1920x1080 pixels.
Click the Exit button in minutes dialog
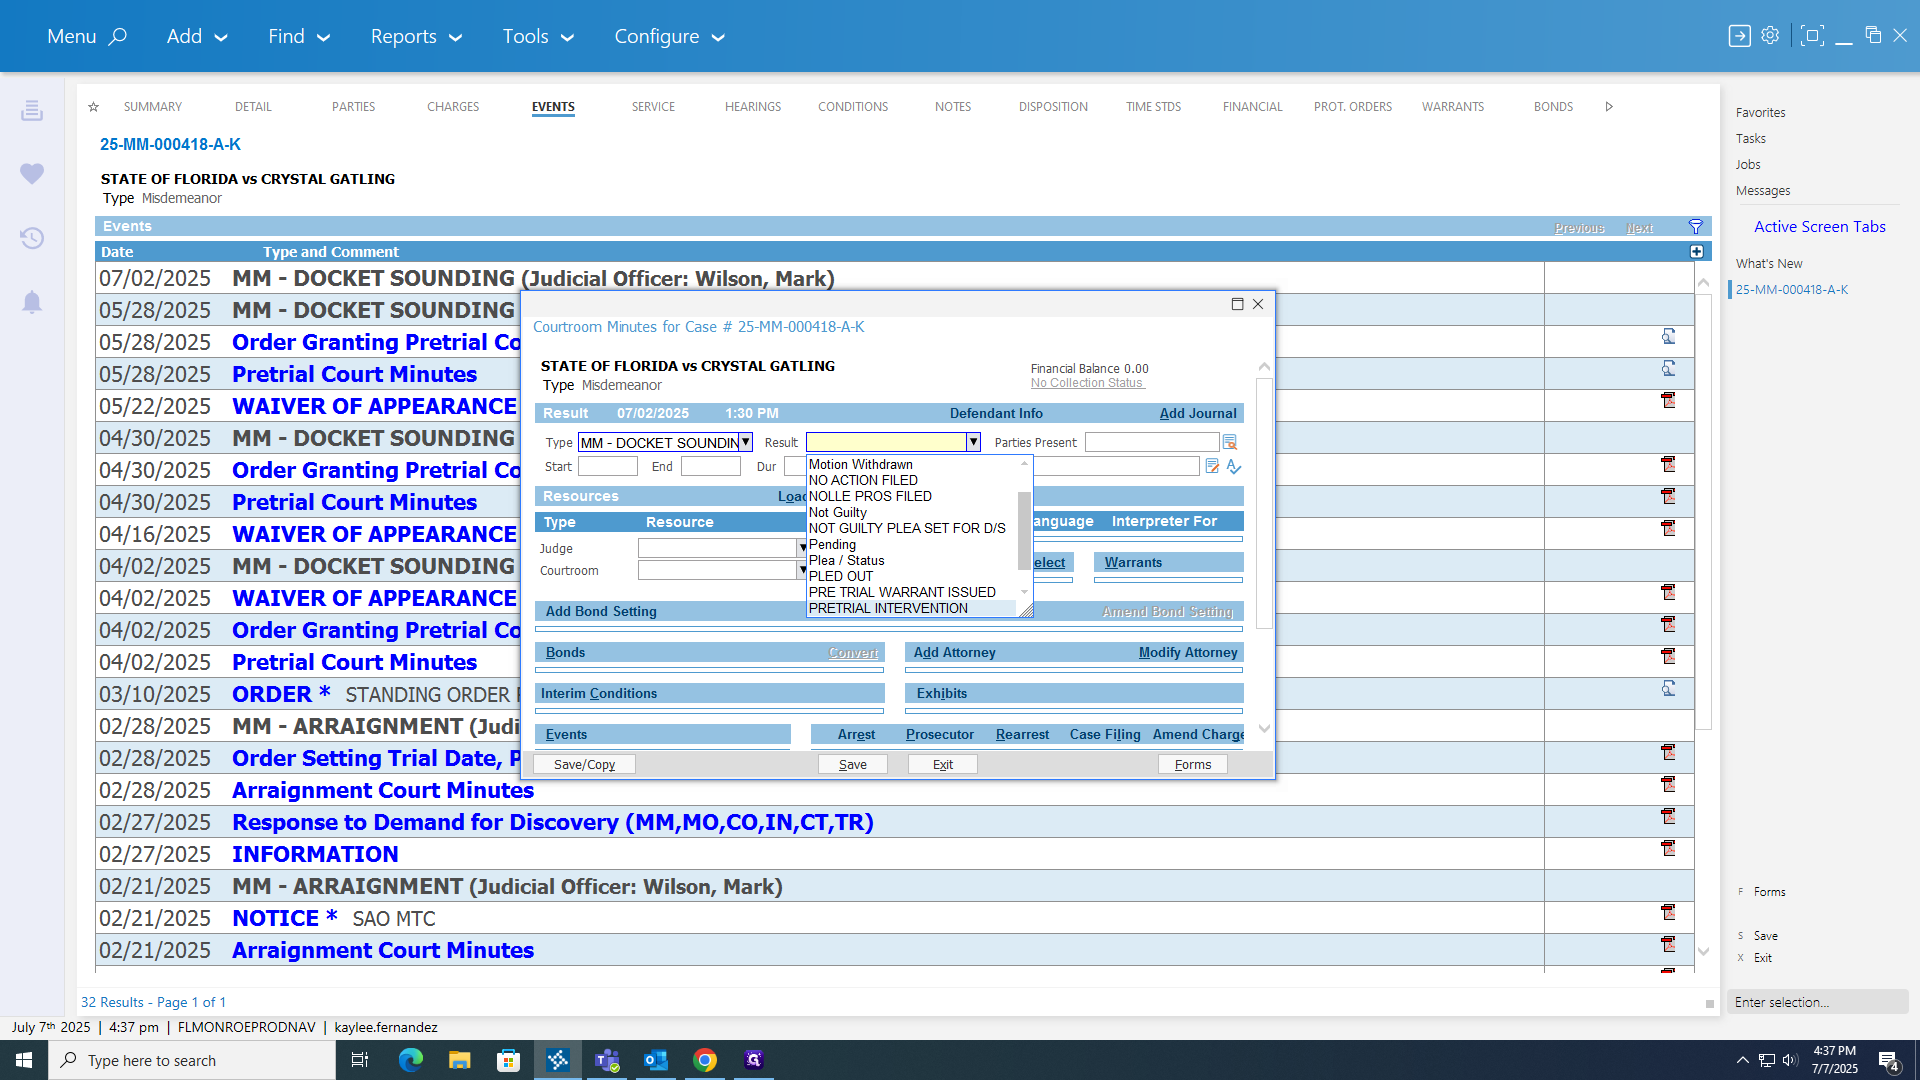click(943, 764)
